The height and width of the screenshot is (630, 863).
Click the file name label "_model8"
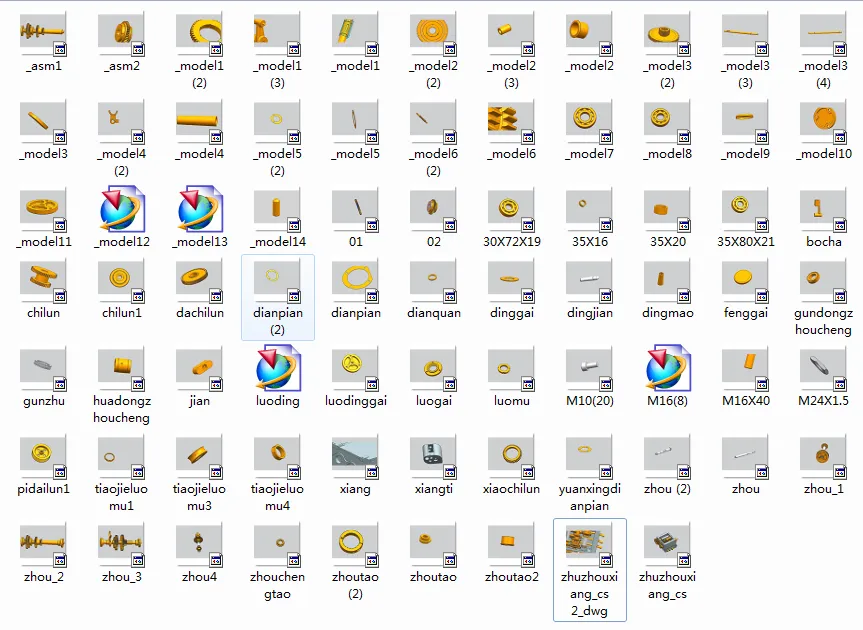coord(668,154)
